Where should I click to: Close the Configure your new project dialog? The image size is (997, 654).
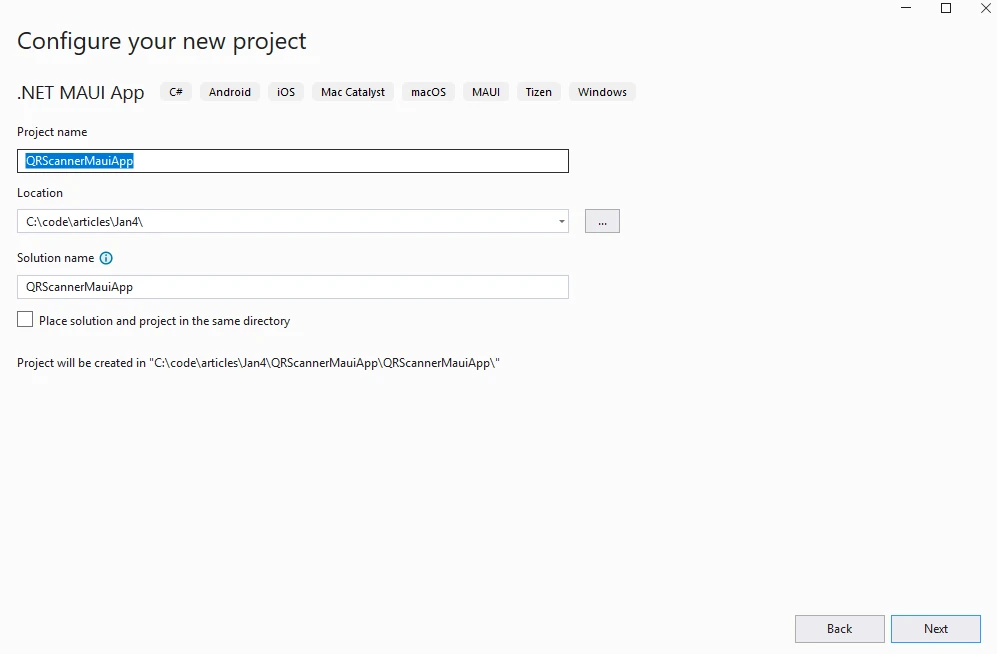(x=984, y=8)
